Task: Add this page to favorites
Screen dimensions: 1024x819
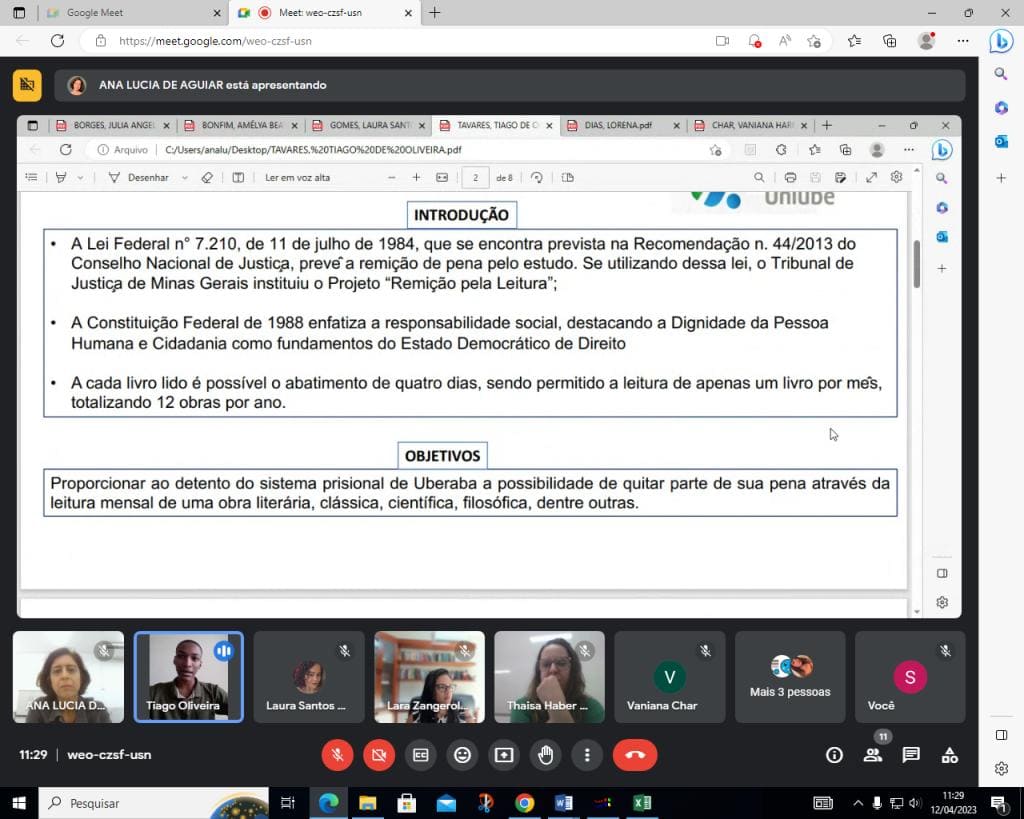Action: [814, 41]
